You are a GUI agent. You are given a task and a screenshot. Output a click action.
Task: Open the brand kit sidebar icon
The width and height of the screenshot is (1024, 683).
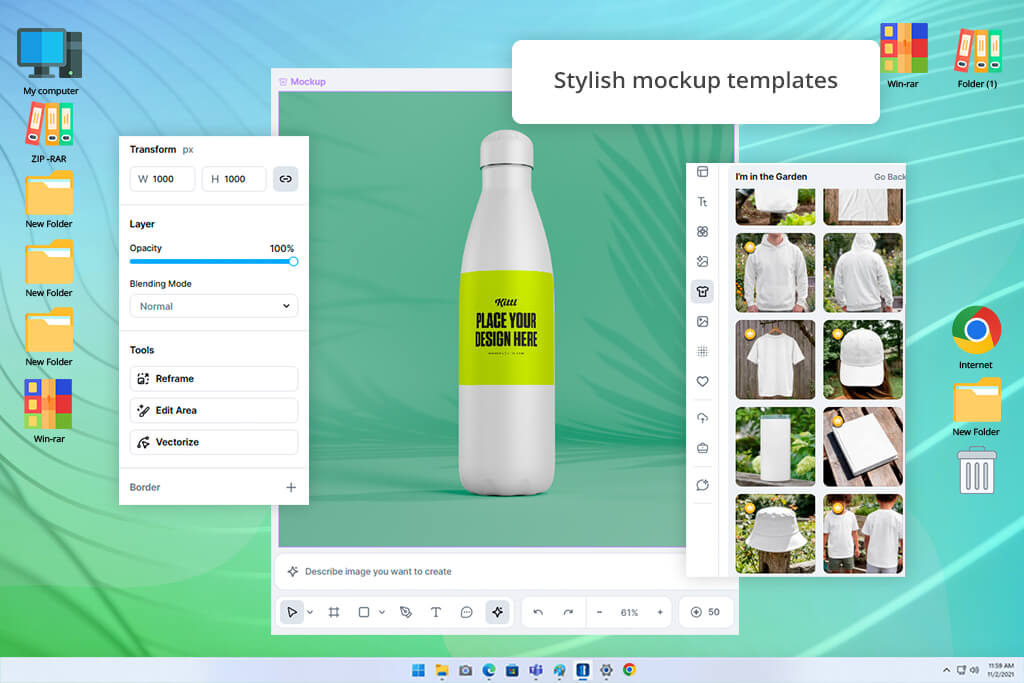(702, 448)
